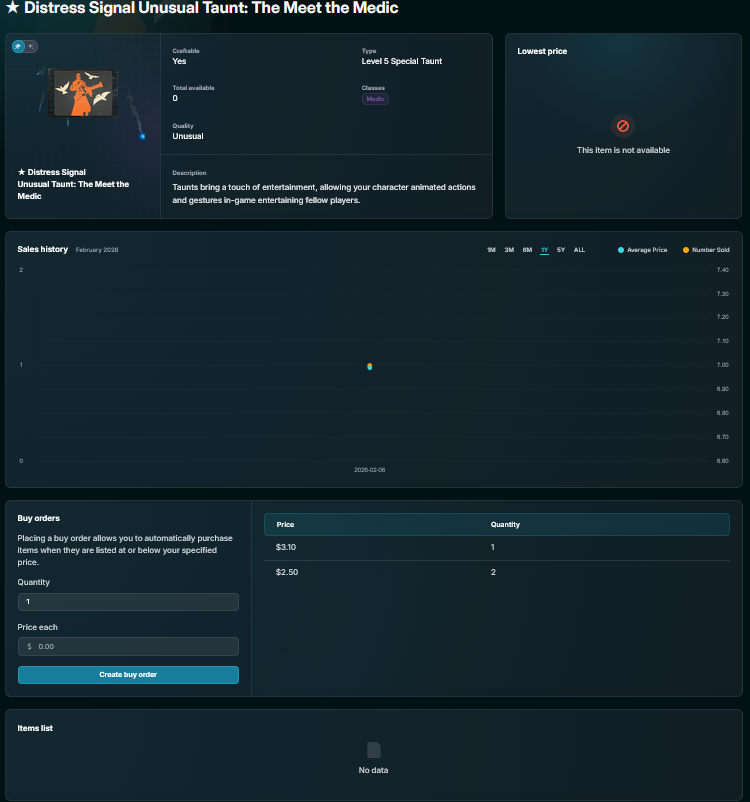The height and width of the screenshot is (802, 750).
Task: Click the Quantity input field
Action: (x=128, y=602)
